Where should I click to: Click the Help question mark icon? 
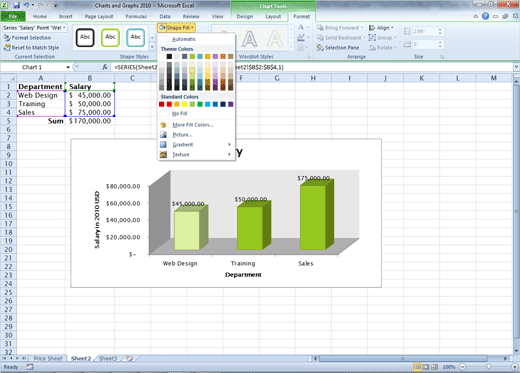(x=485, y=16)
